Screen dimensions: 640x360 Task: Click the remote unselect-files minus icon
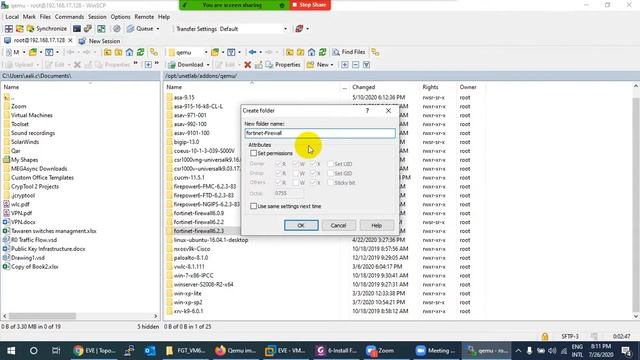[356, 64]
